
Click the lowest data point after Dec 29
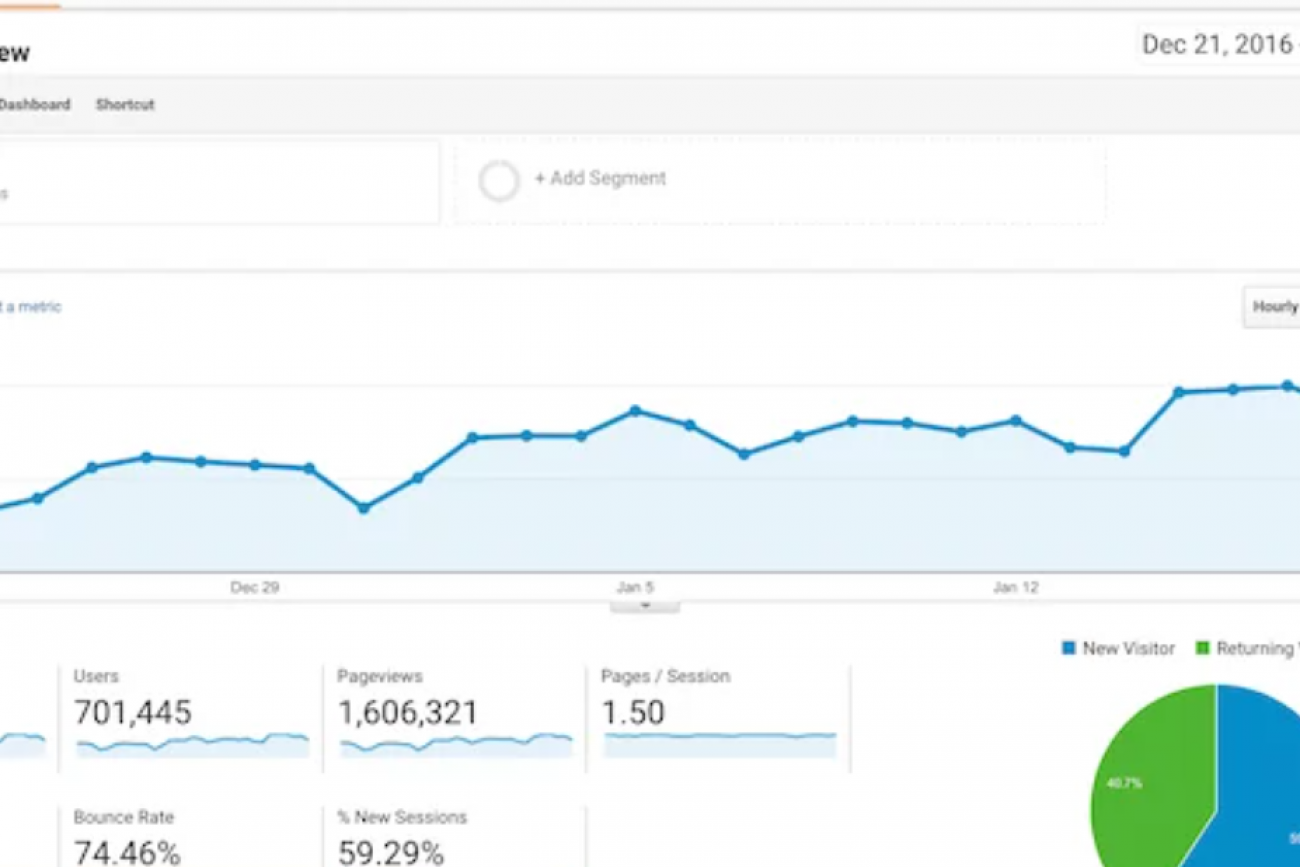coord(364,508)
